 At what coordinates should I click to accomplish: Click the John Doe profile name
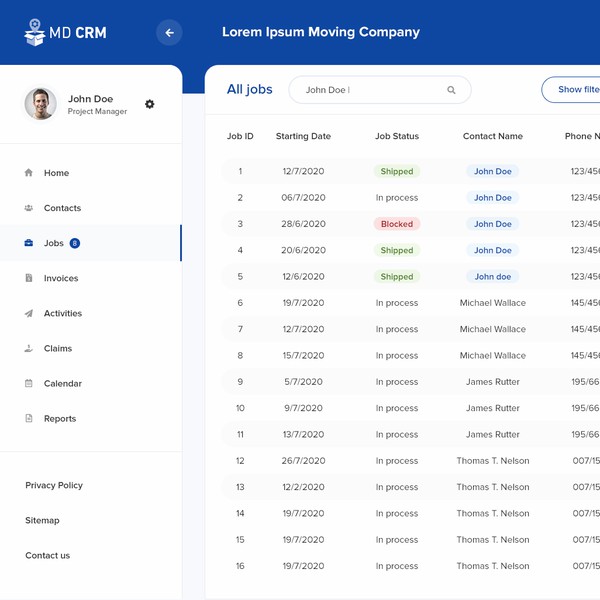click(x=90, y=99)
